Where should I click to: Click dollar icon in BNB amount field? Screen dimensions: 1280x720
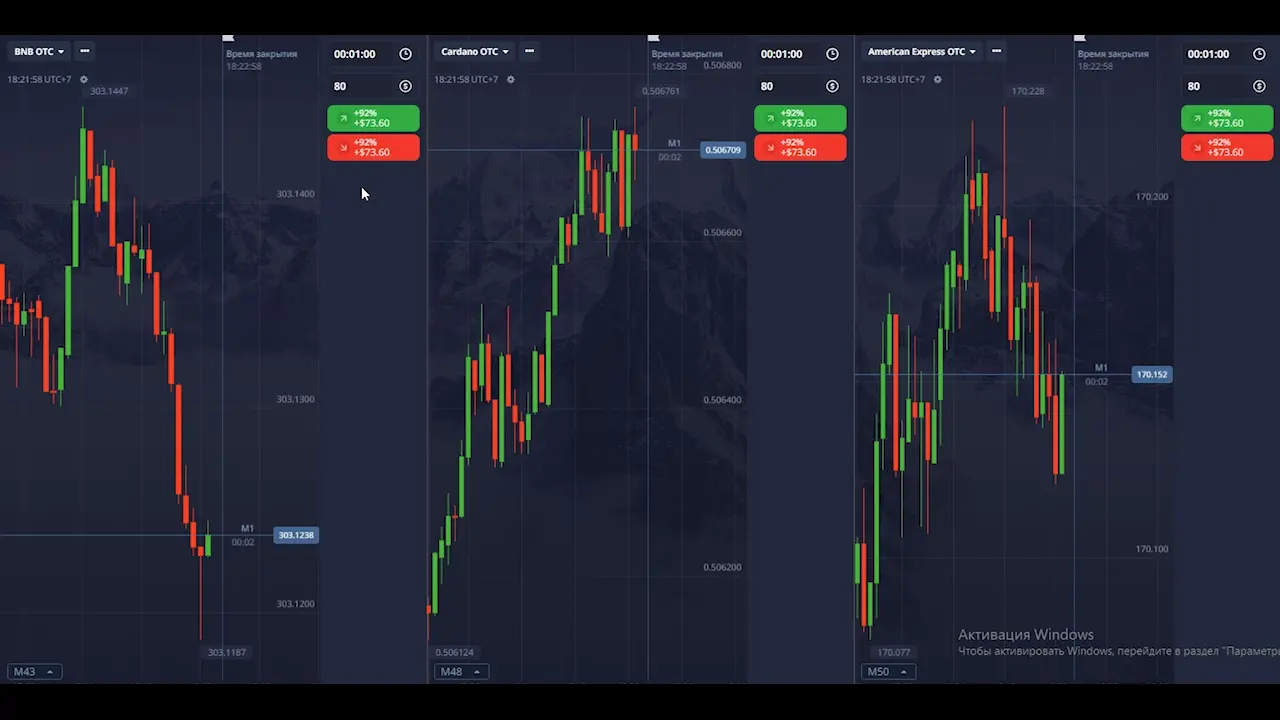pyautogui.click(x=405, y=86)
